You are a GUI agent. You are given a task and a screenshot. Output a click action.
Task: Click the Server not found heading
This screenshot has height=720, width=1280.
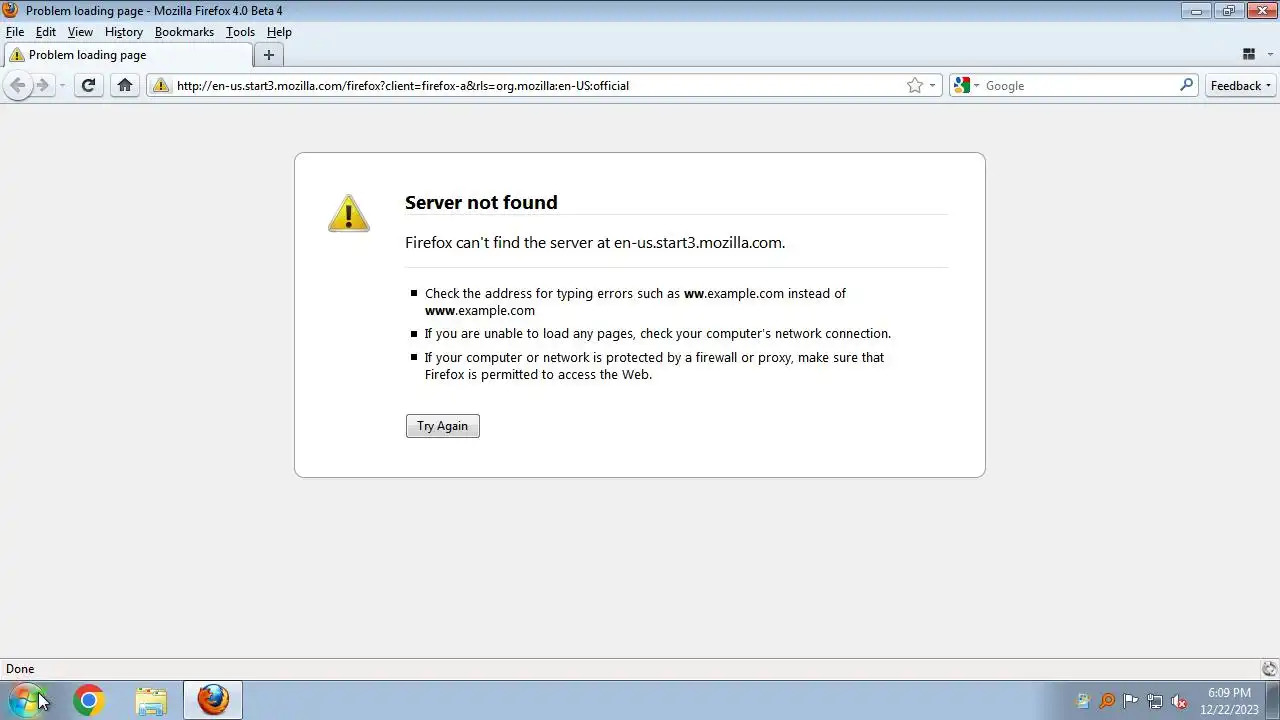pyautogui.click(x=481, y=202)
